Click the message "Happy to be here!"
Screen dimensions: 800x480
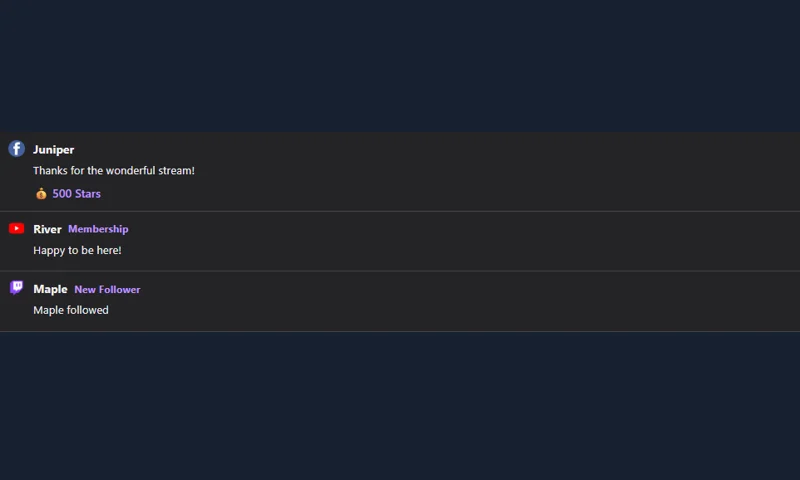point(78,250)
